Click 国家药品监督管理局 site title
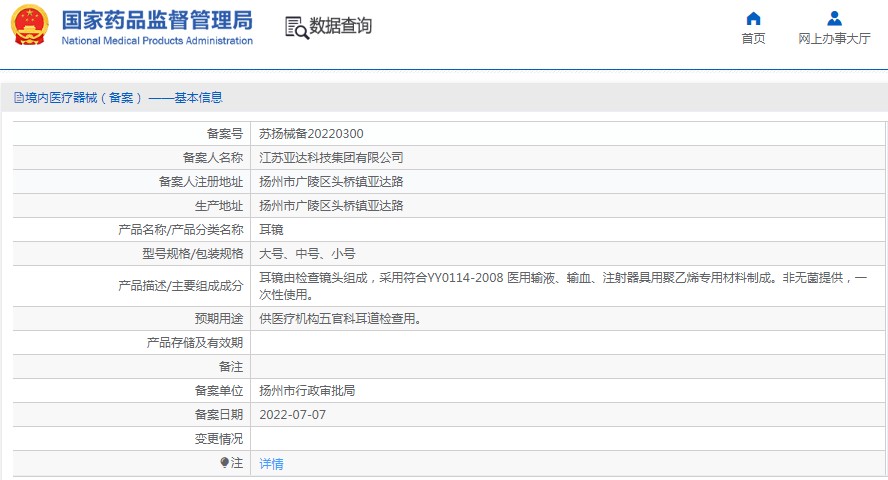Viewport: 888px width, 480px height. (x=157, y=20)
